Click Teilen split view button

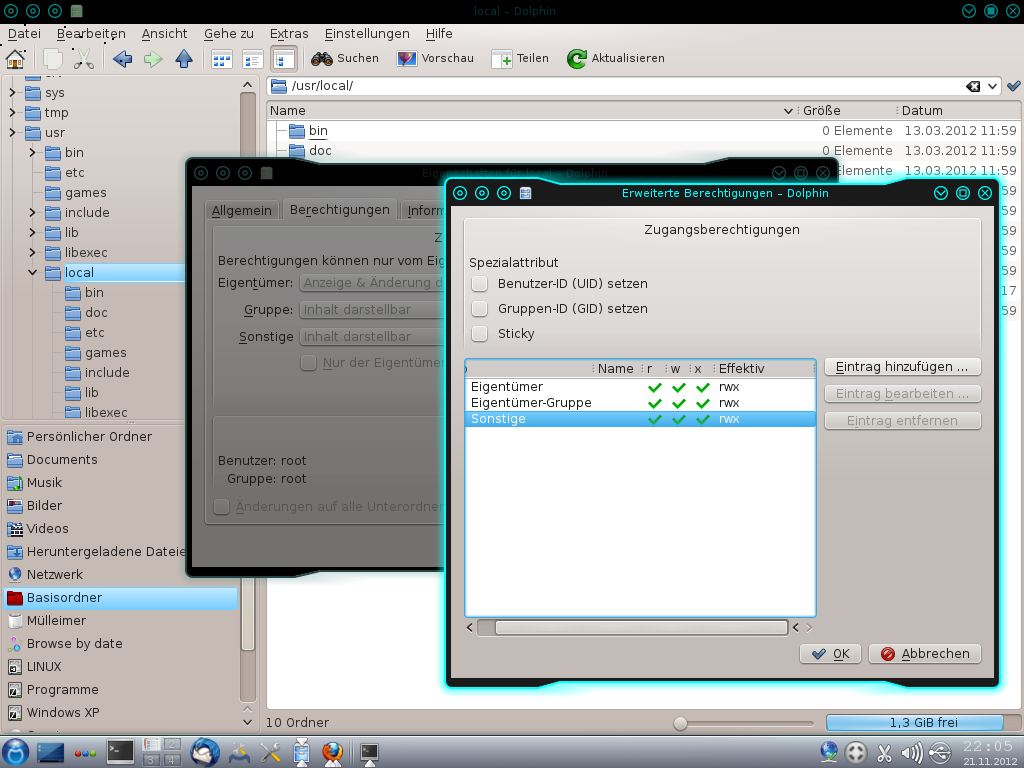(520, 58)
